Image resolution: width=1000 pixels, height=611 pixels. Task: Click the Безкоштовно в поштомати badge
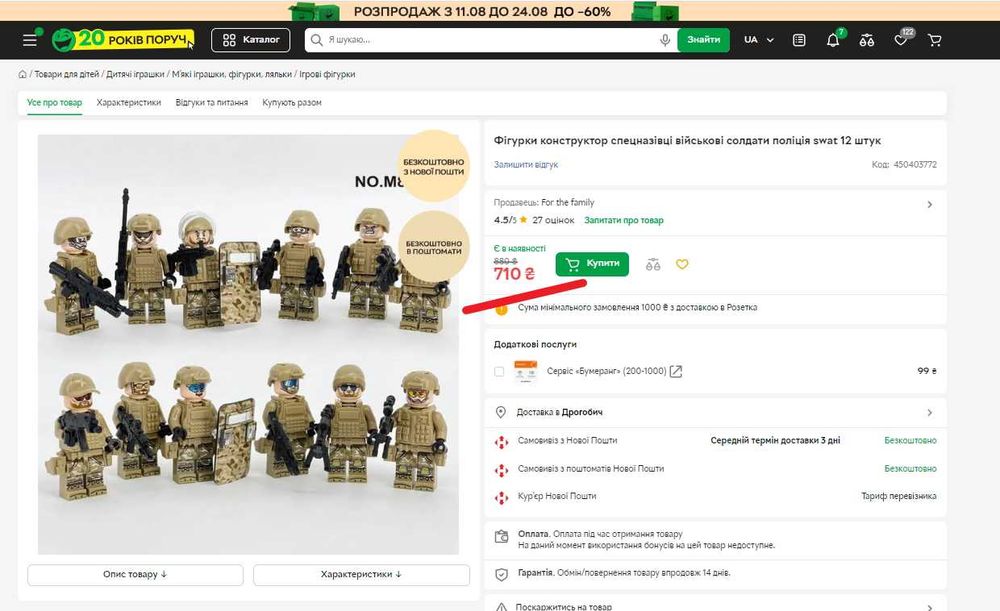pos(434,247)
